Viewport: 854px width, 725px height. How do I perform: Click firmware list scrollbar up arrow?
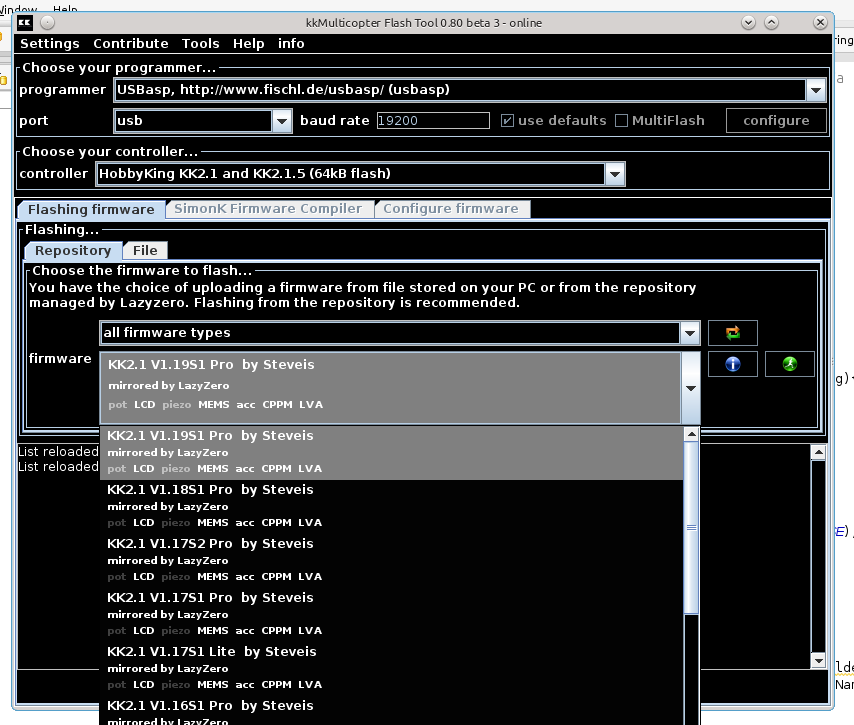[691, 434]
